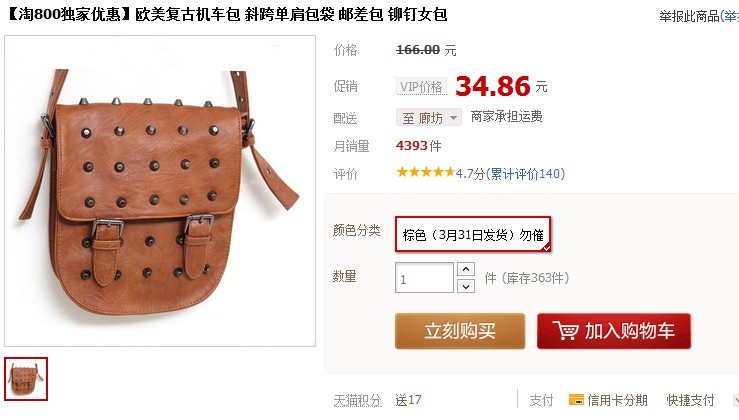Click the VIP价格 promotion tag

pos(421,87)
